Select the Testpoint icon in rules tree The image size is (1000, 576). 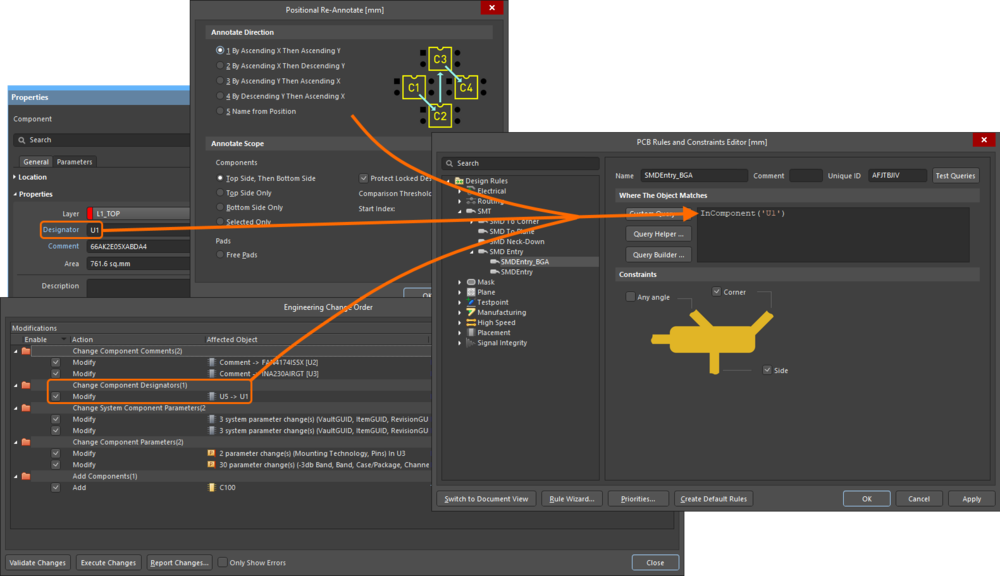471,302
